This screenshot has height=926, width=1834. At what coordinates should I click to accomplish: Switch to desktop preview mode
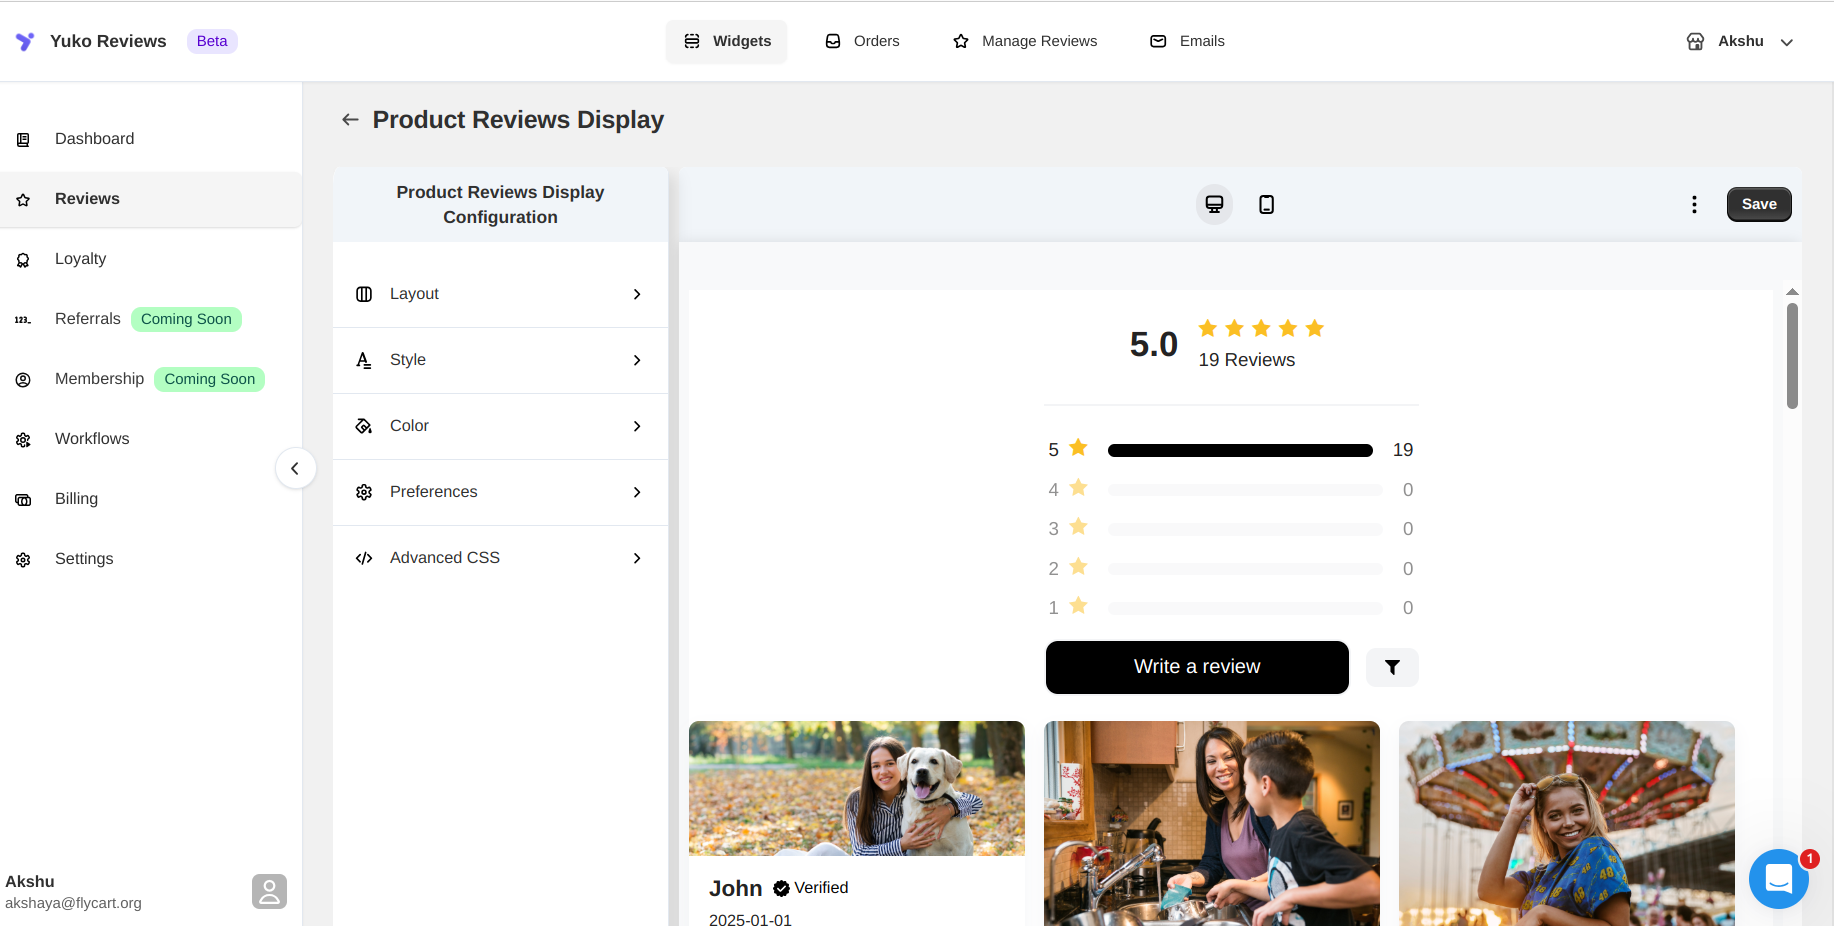click(x=1214, y=204)
